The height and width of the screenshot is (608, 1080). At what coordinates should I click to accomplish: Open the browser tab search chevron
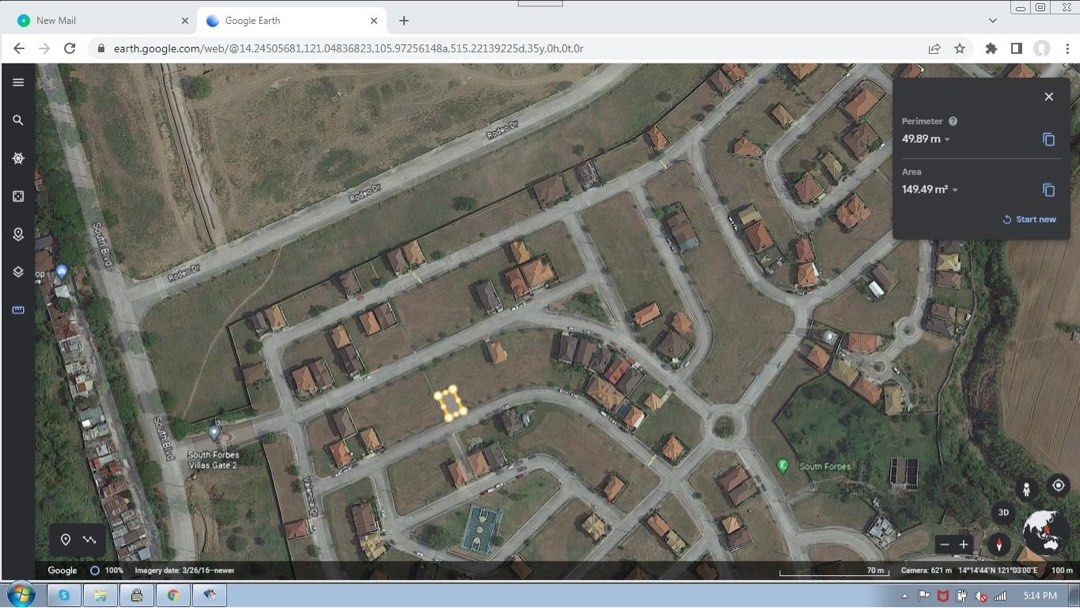point(992,20)
